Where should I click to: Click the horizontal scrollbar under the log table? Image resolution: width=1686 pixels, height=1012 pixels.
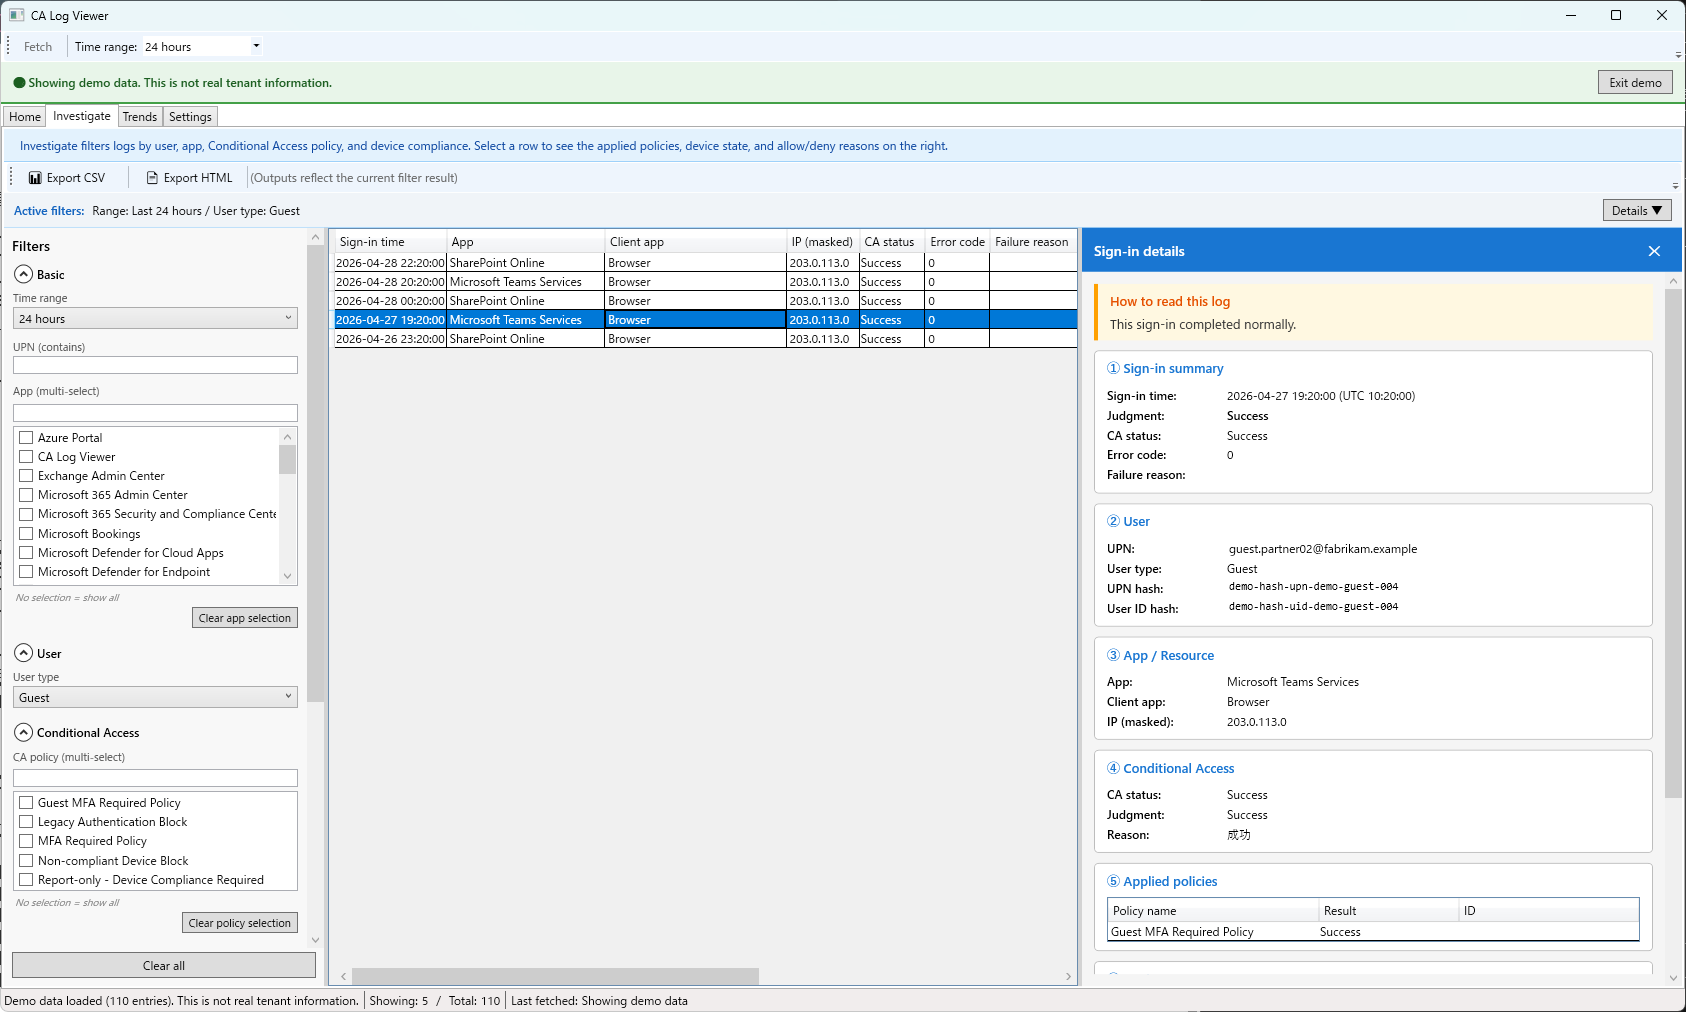tap(555, 976)
